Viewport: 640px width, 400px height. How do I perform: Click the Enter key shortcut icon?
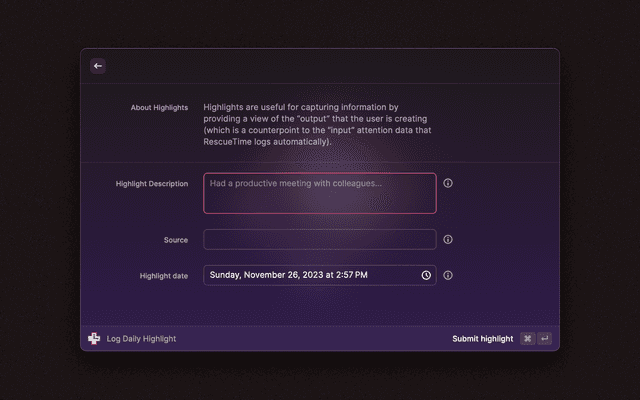click(544, 339)
